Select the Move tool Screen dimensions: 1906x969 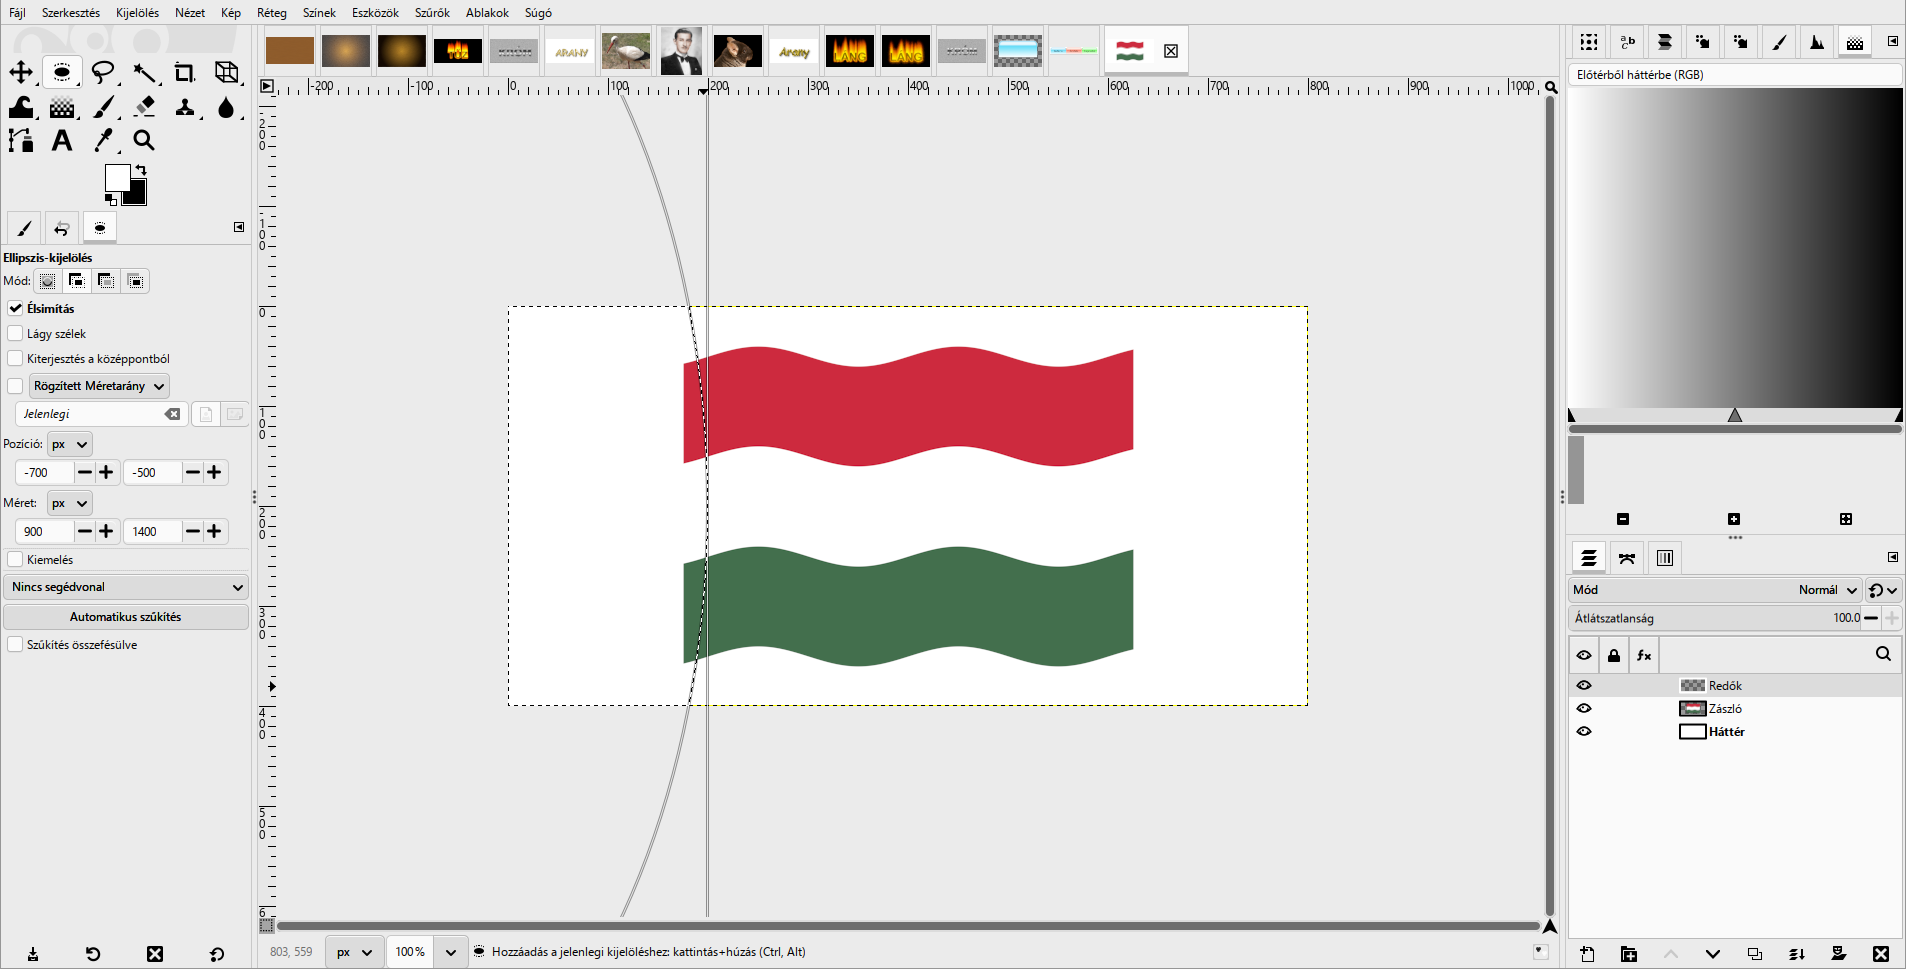point(21,72)
